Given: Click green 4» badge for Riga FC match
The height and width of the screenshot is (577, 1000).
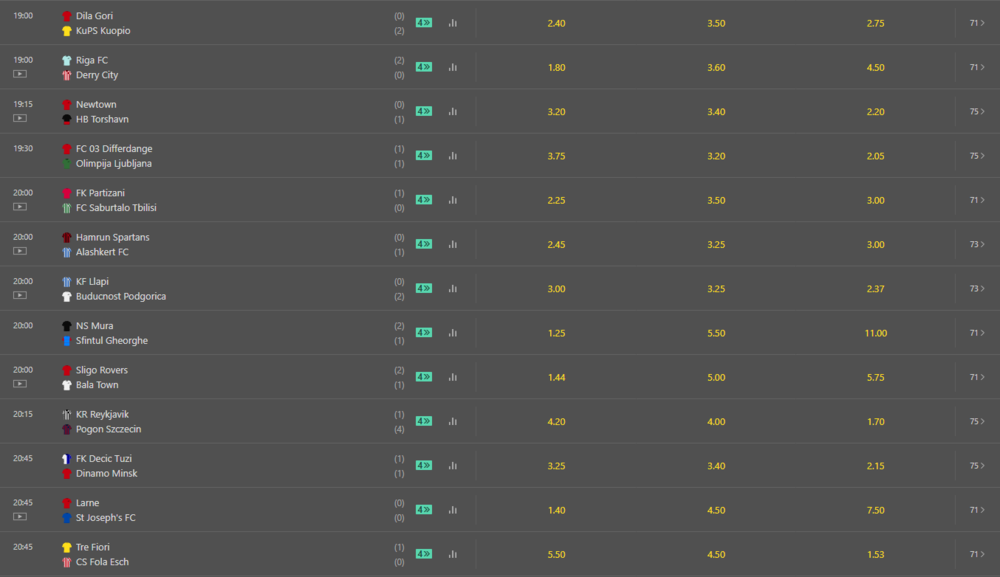Looking at the screenshot, I should coord(424,67).
